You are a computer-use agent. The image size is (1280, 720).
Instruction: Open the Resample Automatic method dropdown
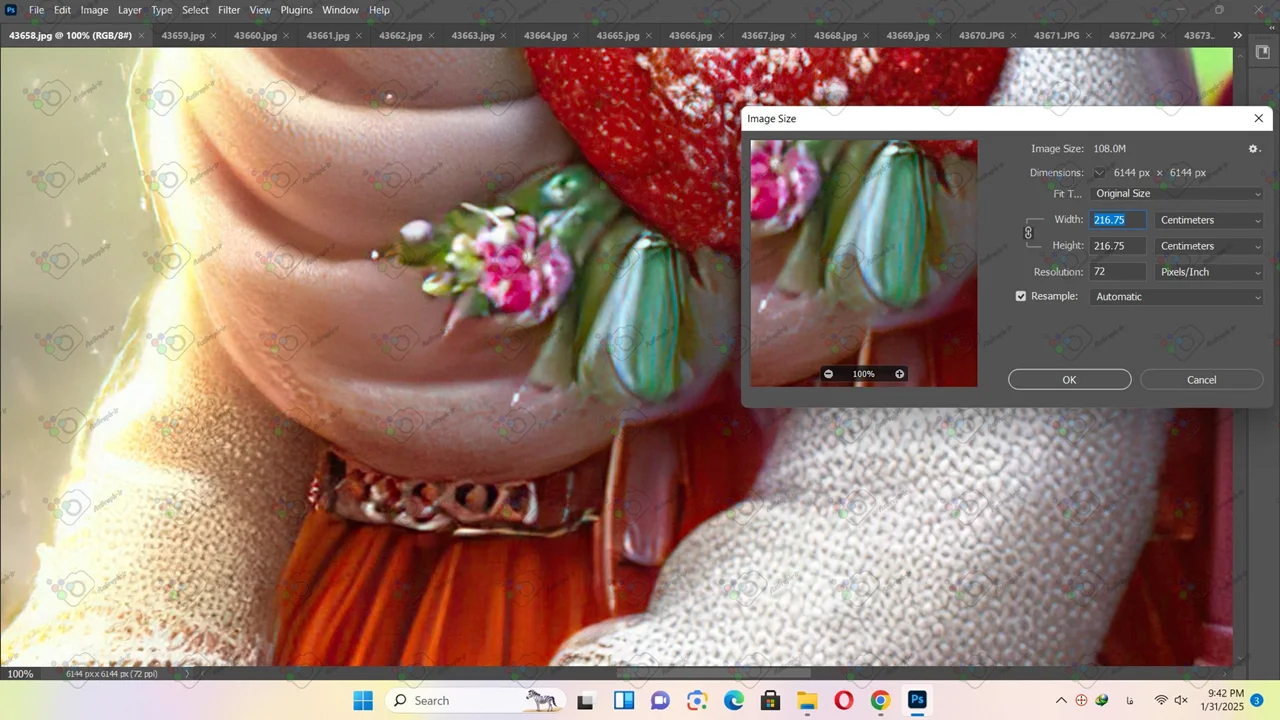[x=1177, y=297]
